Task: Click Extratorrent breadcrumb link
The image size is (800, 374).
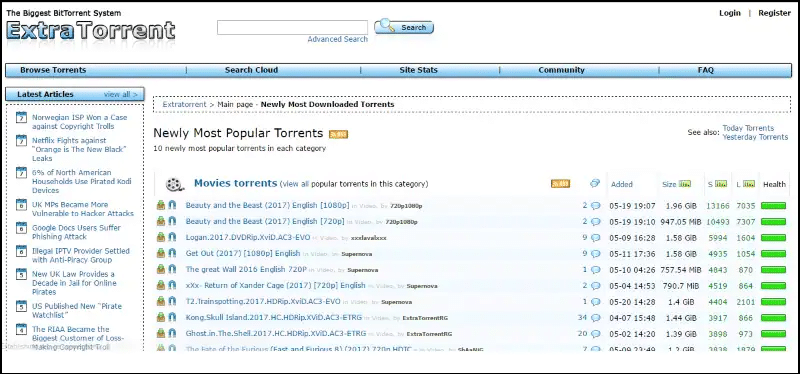Action: (184, 105)
